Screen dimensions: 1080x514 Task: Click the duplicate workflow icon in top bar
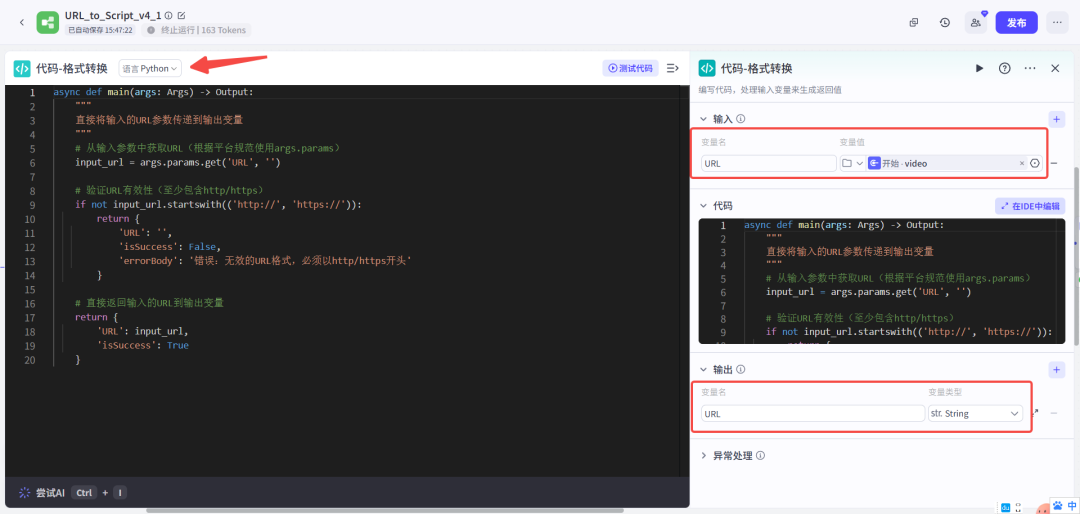tap(913, 22)
